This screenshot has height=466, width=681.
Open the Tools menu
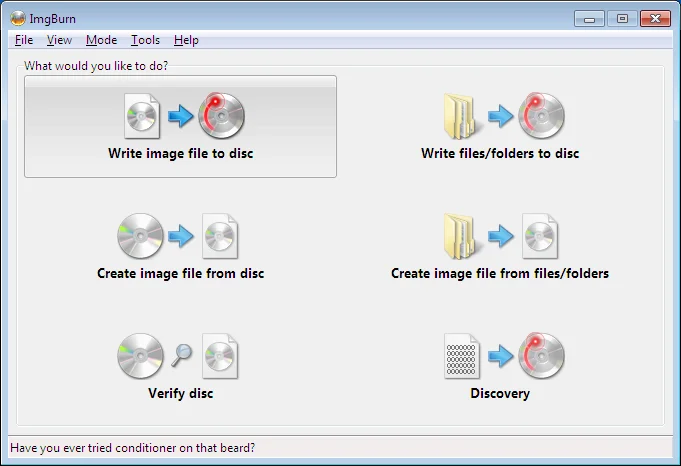click(145, 40)
